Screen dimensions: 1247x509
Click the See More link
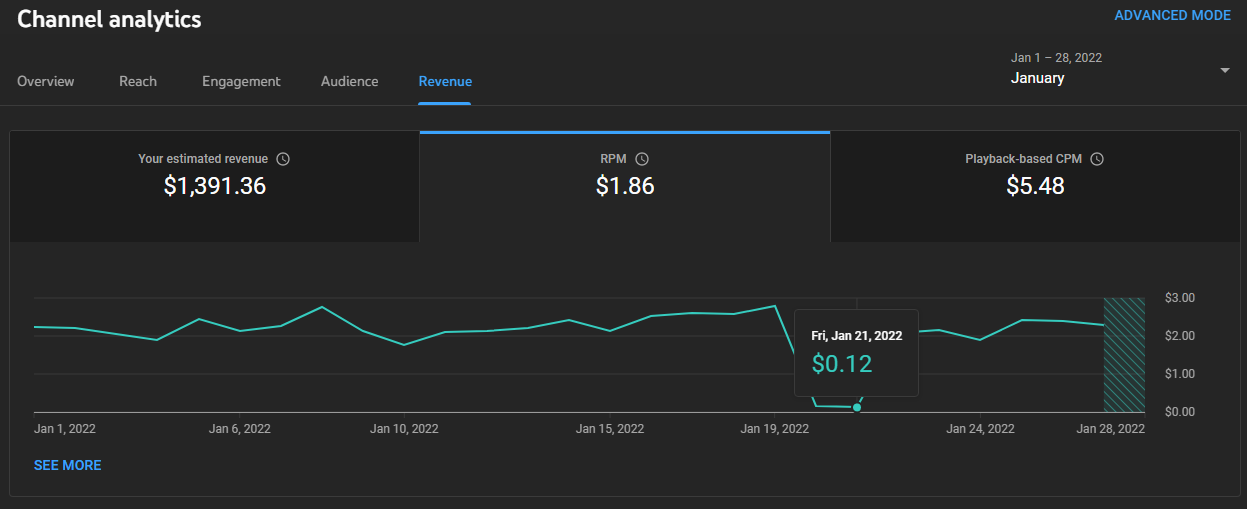pos(67,465)
